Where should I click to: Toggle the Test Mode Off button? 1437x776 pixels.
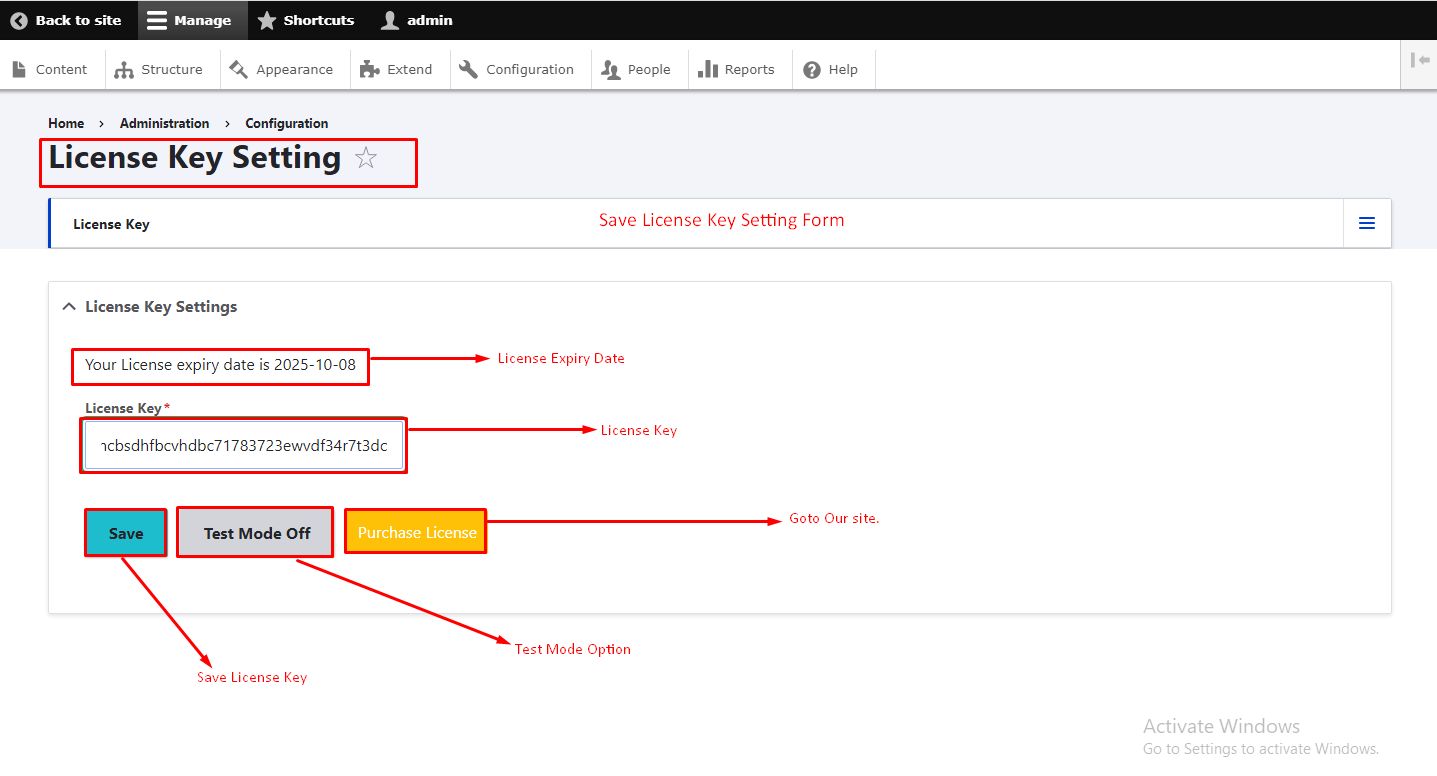256,533
